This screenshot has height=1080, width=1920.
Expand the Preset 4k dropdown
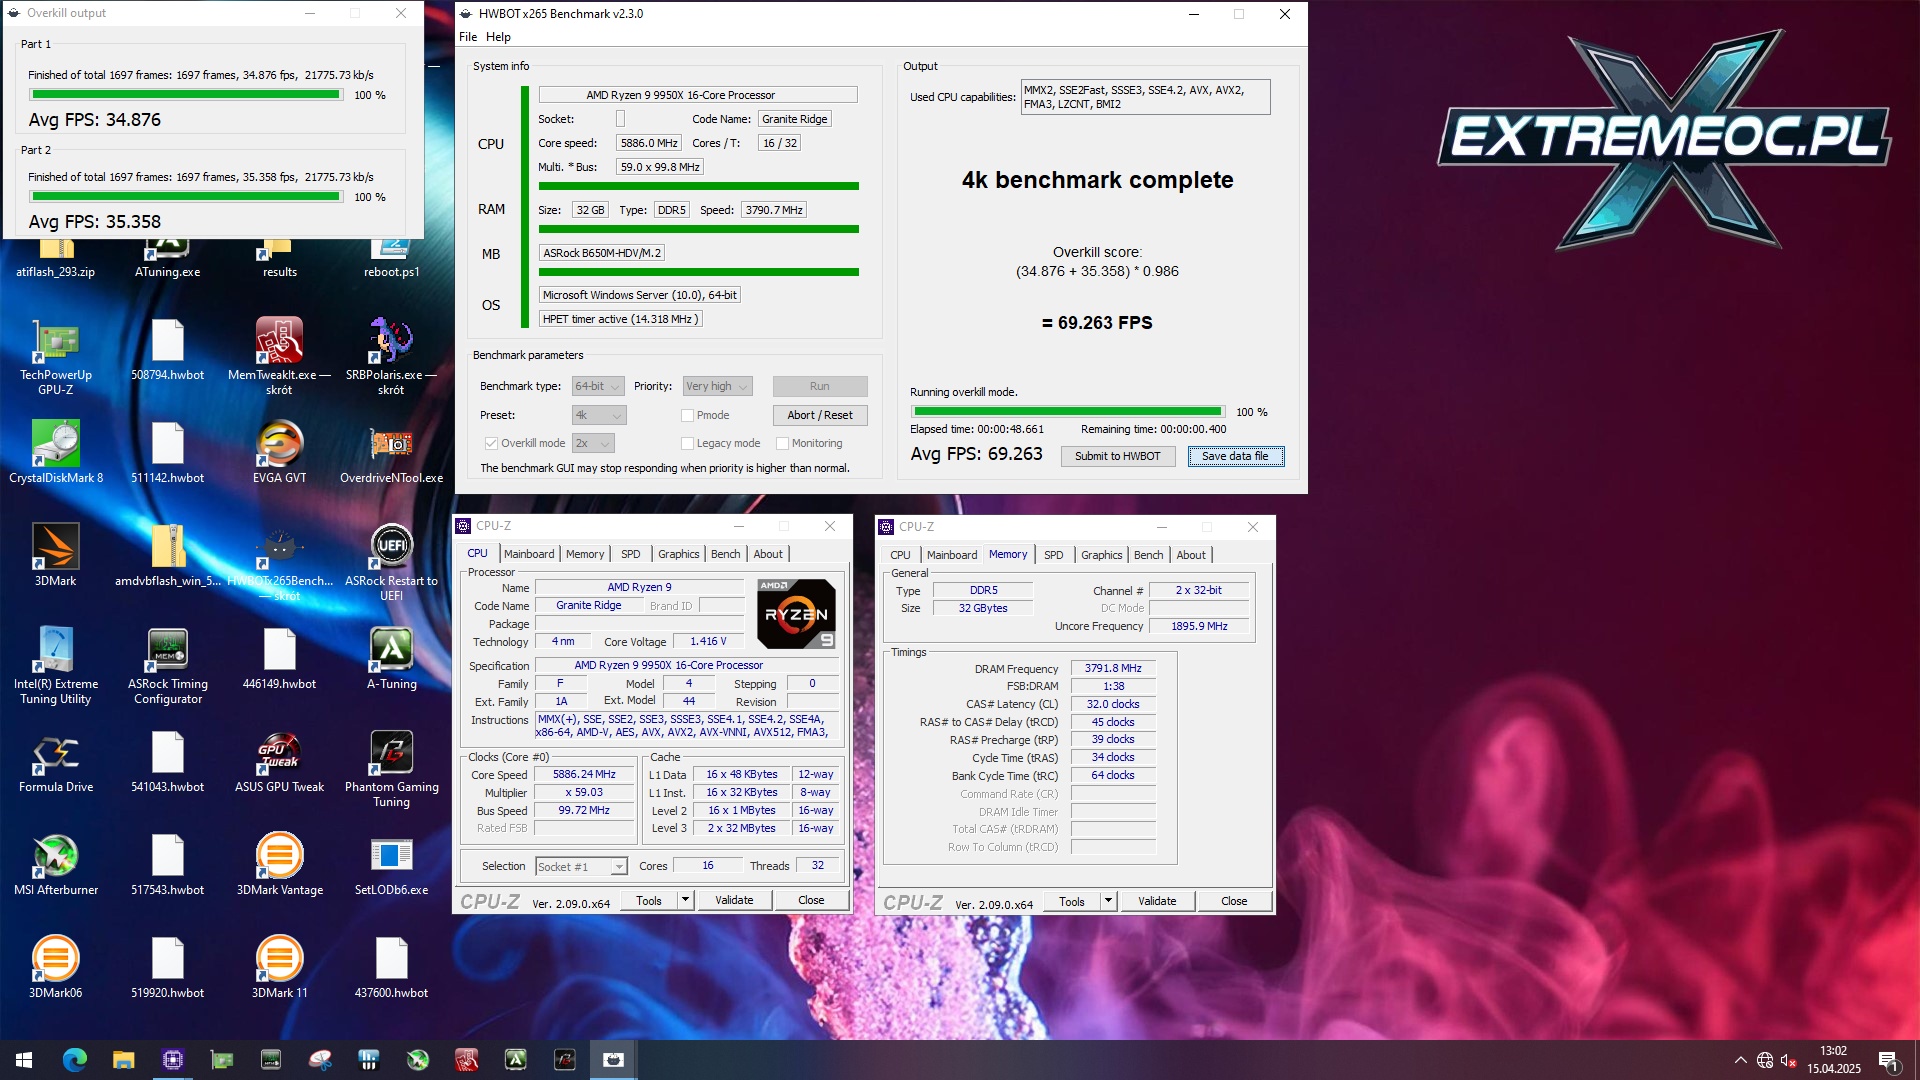click(598, 415)
